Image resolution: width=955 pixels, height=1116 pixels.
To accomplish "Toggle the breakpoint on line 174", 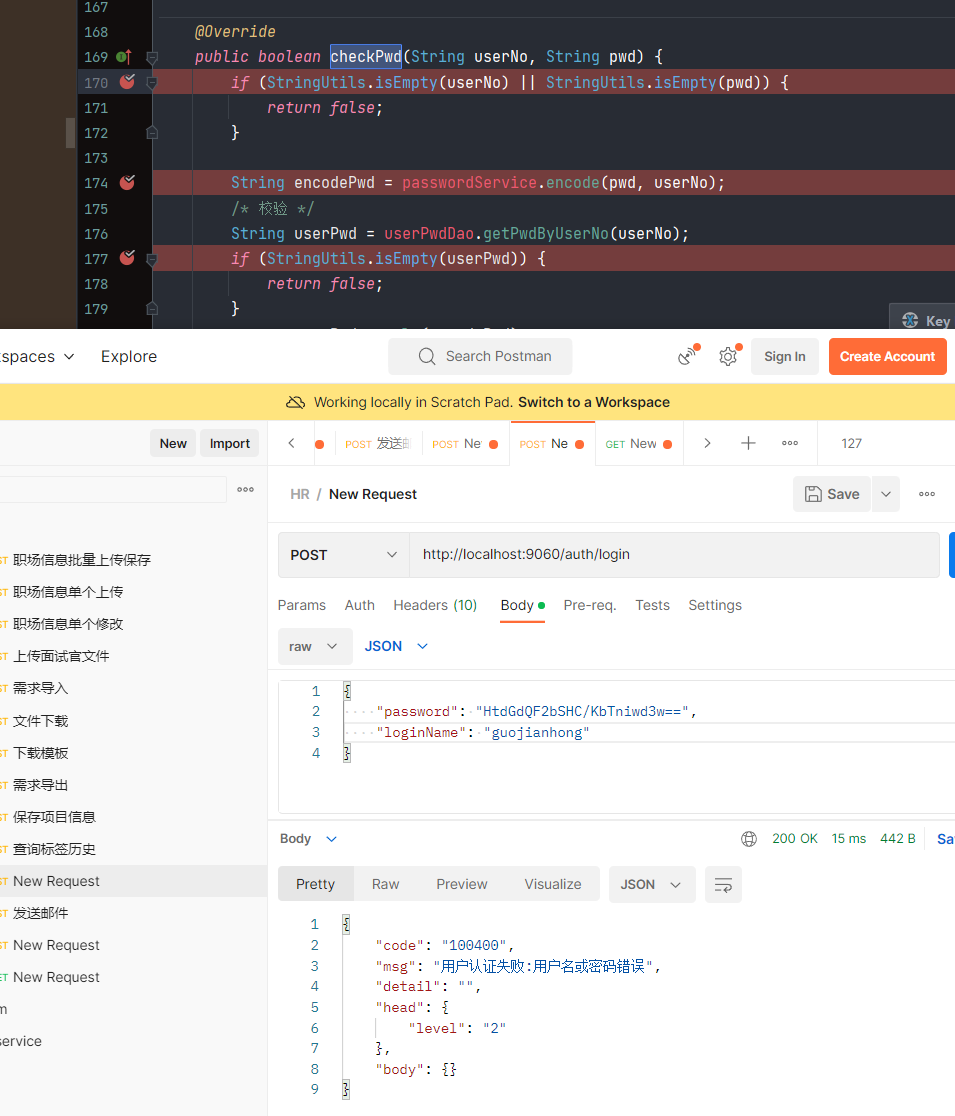I will click(127, 183).
